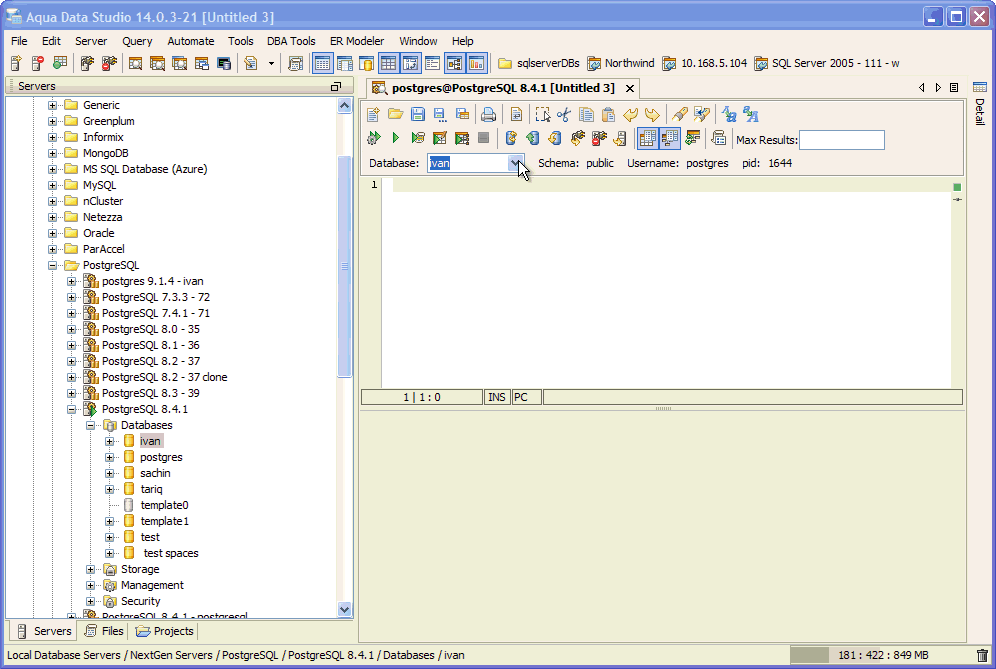Image resolution: width=996 pixels, height=669 pixels.
Task: Select the template0 database in tree
Action: [x=165, y=505]
